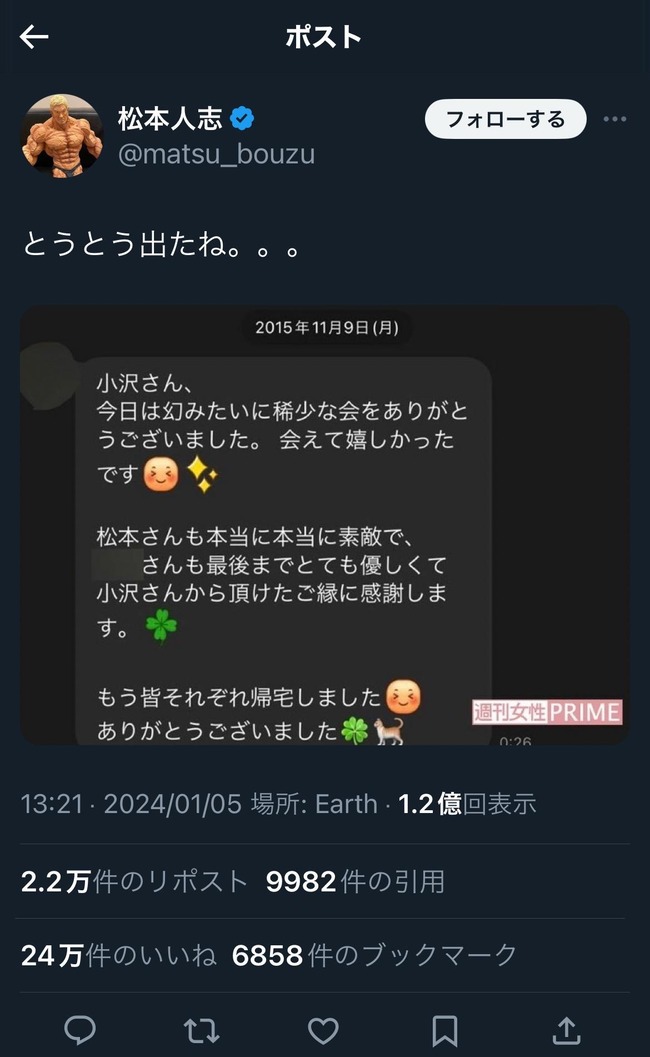Open the 松本人志 display name
Image resolution: width=650 pixels, height=1057 pixels.
[x=170, y=119]
